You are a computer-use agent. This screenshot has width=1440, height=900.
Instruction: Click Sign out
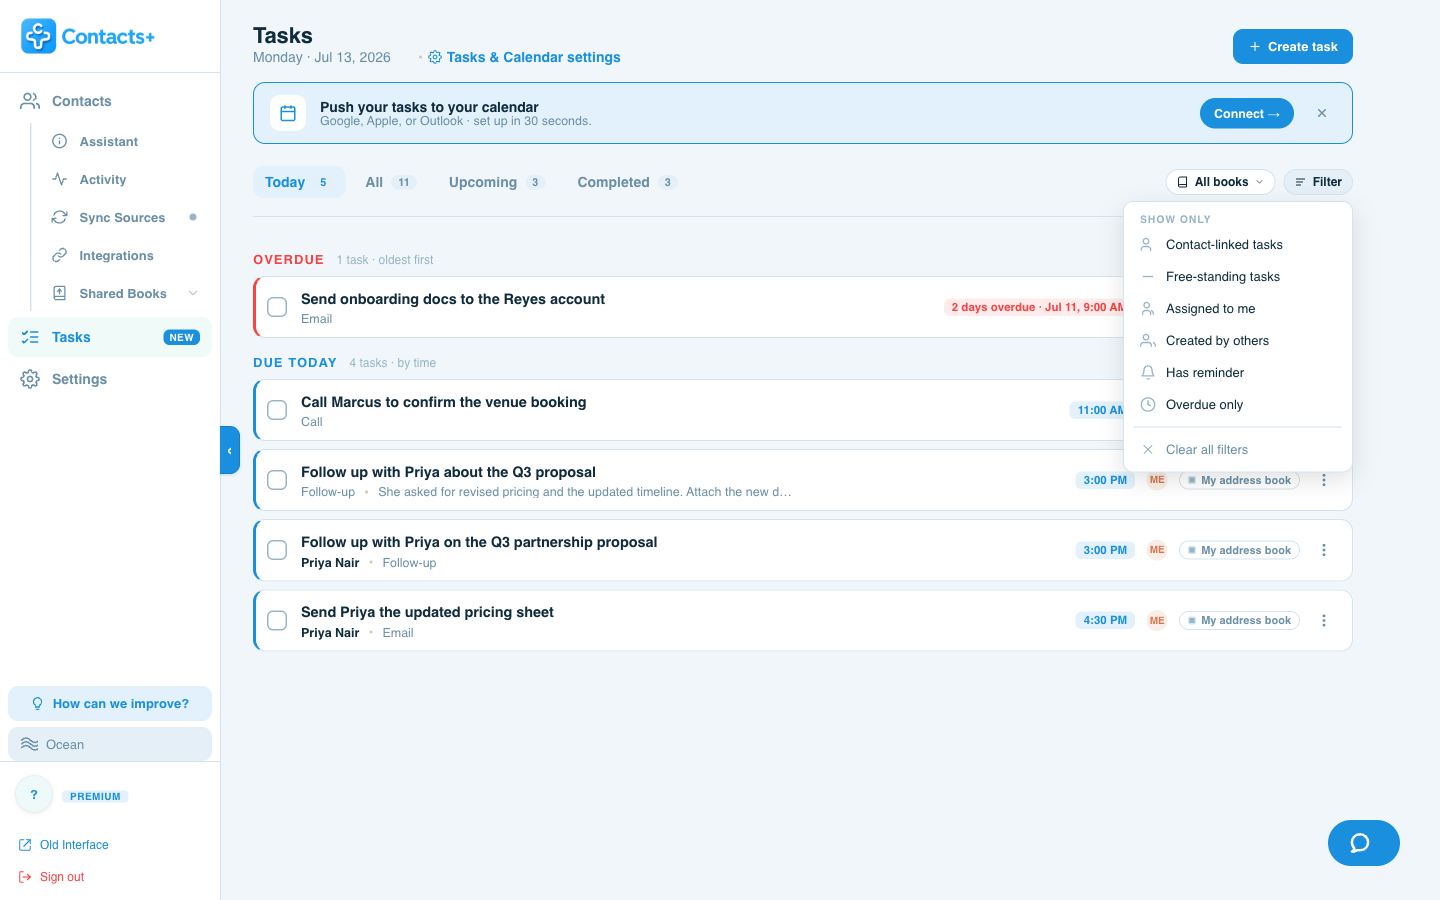tap(52, 877)
